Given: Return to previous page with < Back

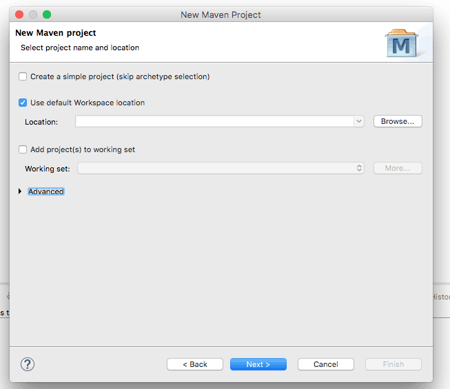Looking at the screenshot, I should pos(195,364).
